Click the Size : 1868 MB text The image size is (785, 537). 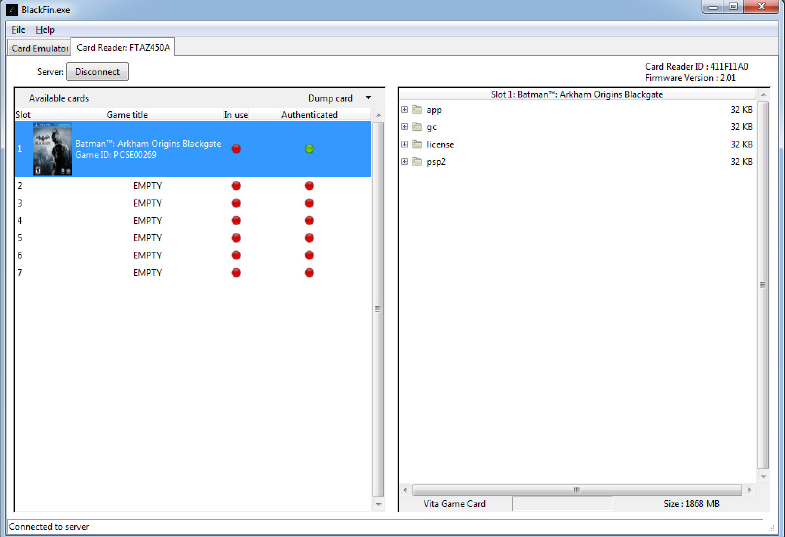tap(691, 503)
